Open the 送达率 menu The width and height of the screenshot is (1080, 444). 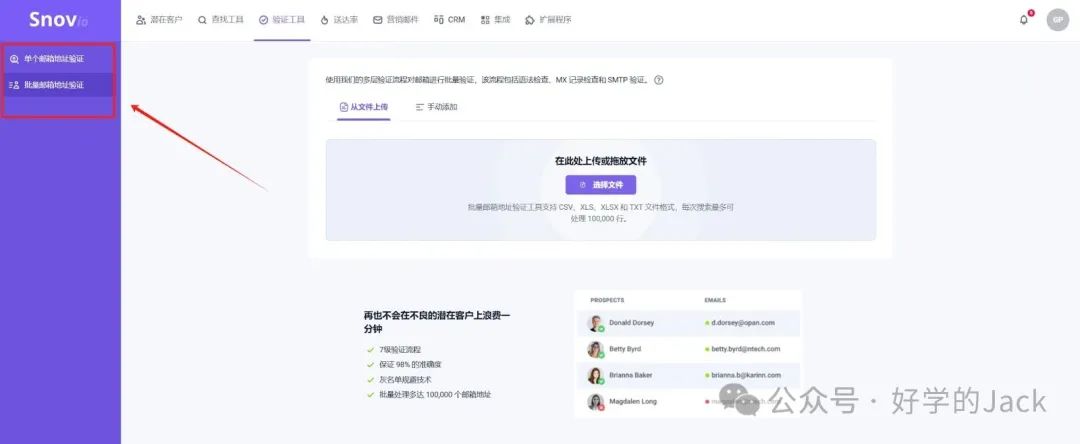[339, 20]
